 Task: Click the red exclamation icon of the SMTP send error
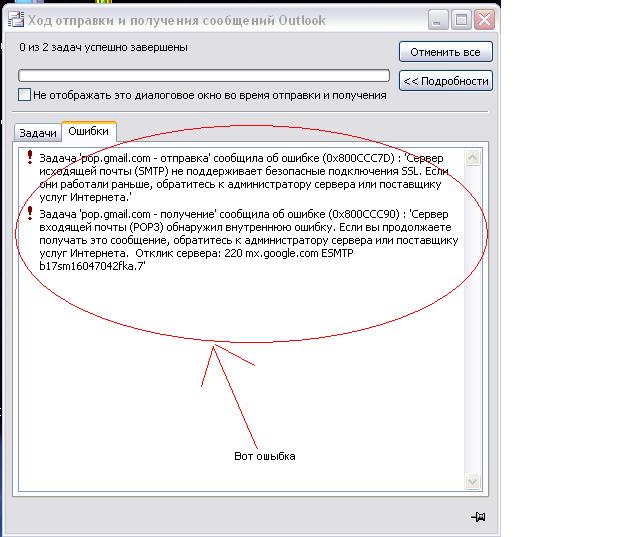coord(30,157)
